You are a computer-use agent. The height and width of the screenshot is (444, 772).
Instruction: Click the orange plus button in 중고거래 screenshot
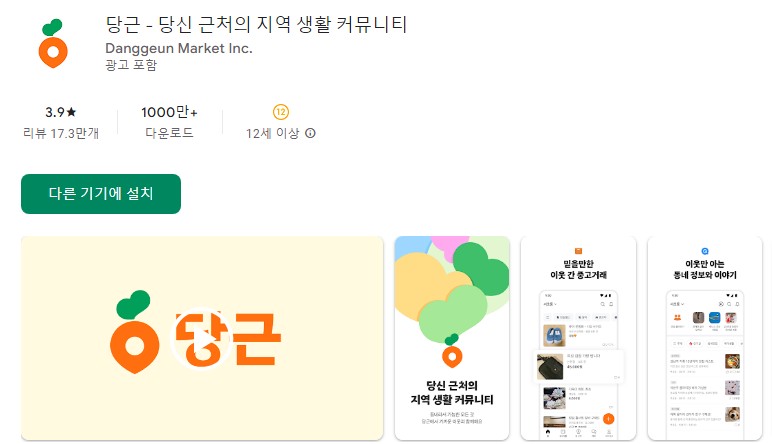pyautogui.click(x=609, y=419)
